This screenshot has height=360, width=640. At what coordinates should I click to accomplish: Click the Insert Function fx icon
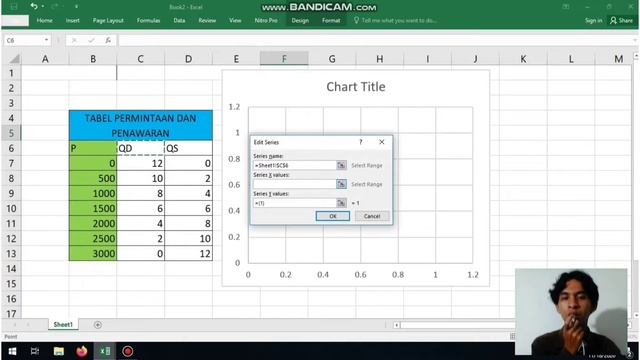(x=108, y=40)
